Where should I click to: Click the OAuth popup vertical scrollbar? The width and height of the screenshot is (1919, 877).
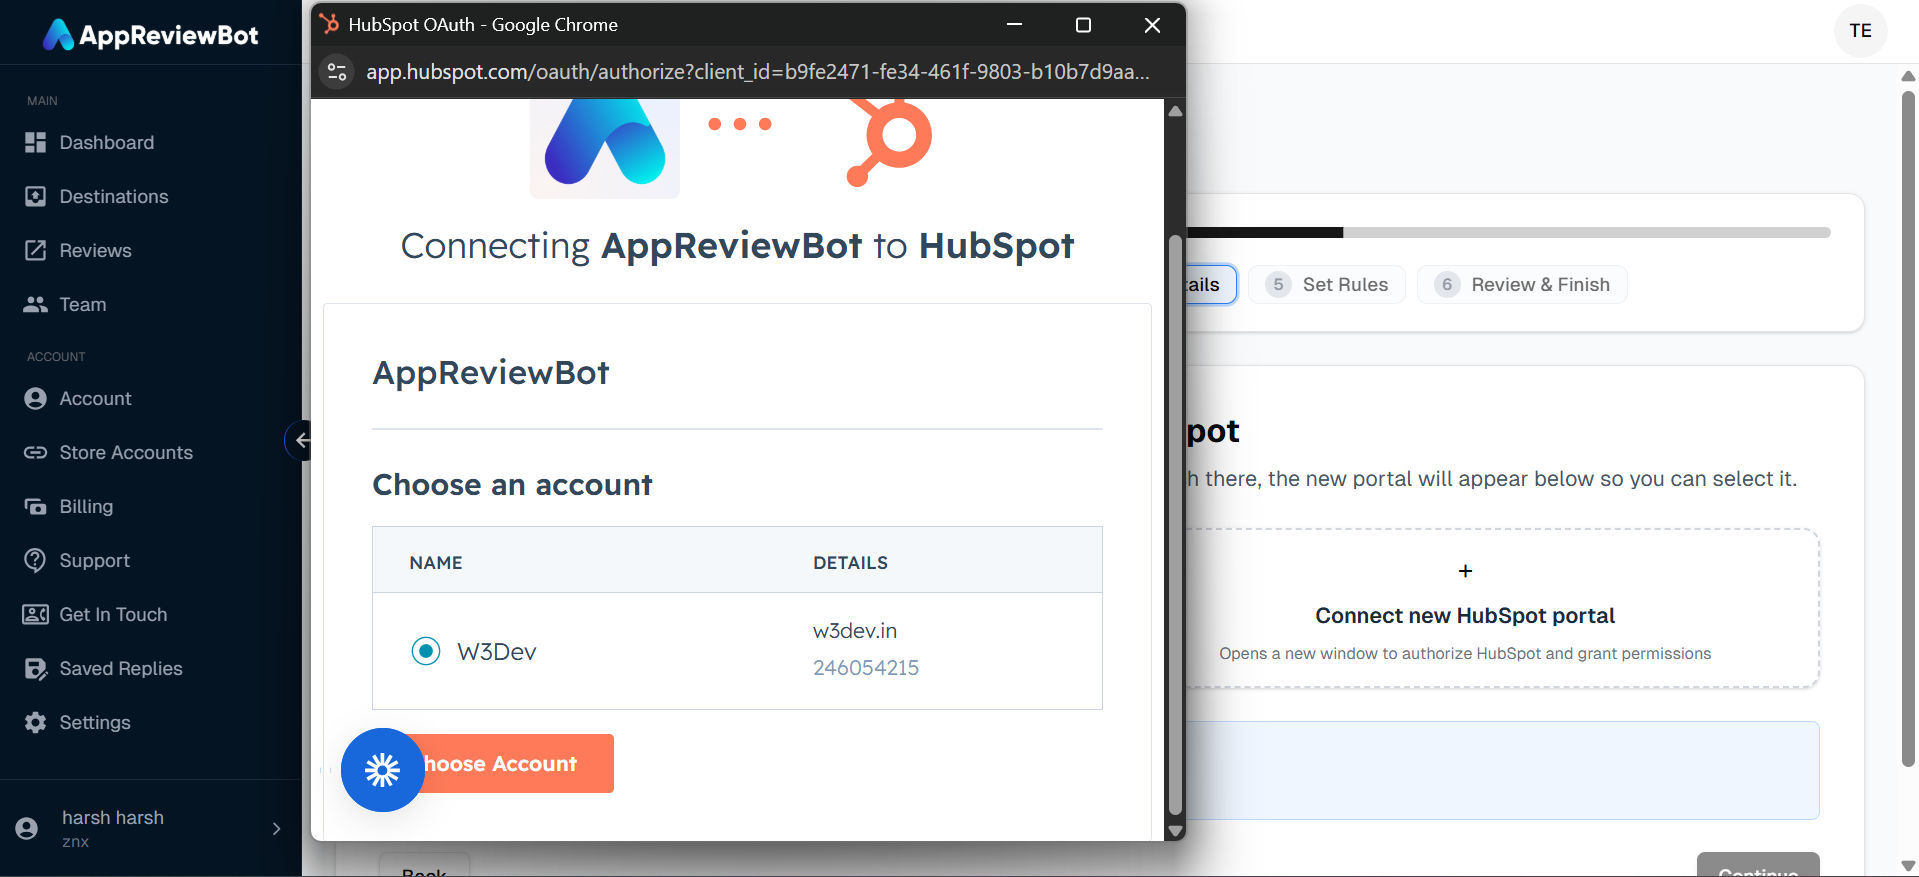1175,526
